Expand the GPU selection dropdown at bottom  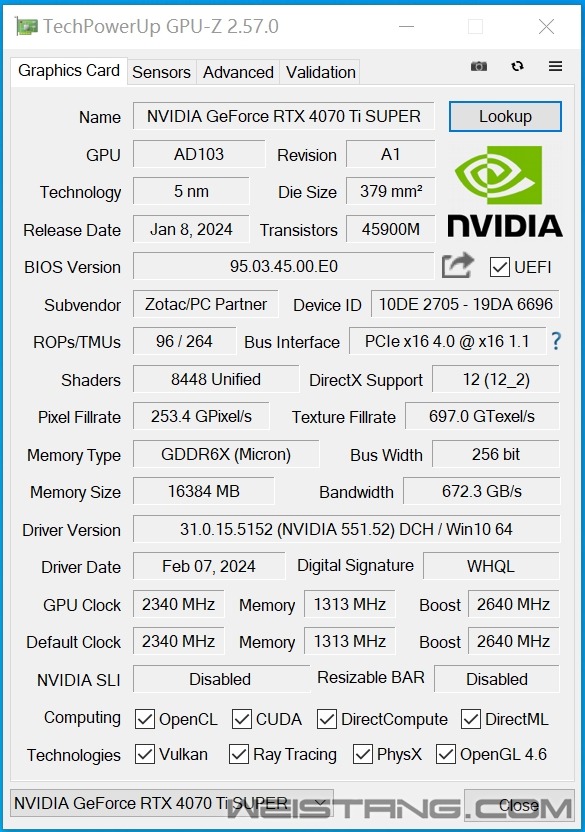pyautogui.click(x=171, y=803)
